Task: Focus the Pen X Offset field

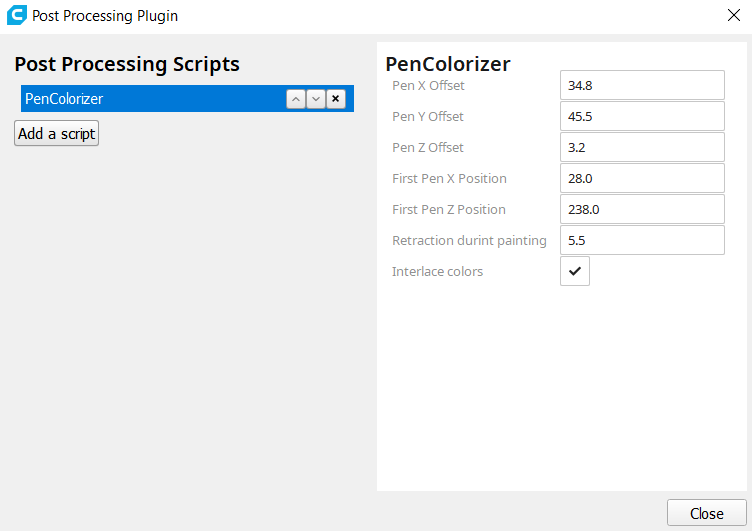Action: pos(641,85)
